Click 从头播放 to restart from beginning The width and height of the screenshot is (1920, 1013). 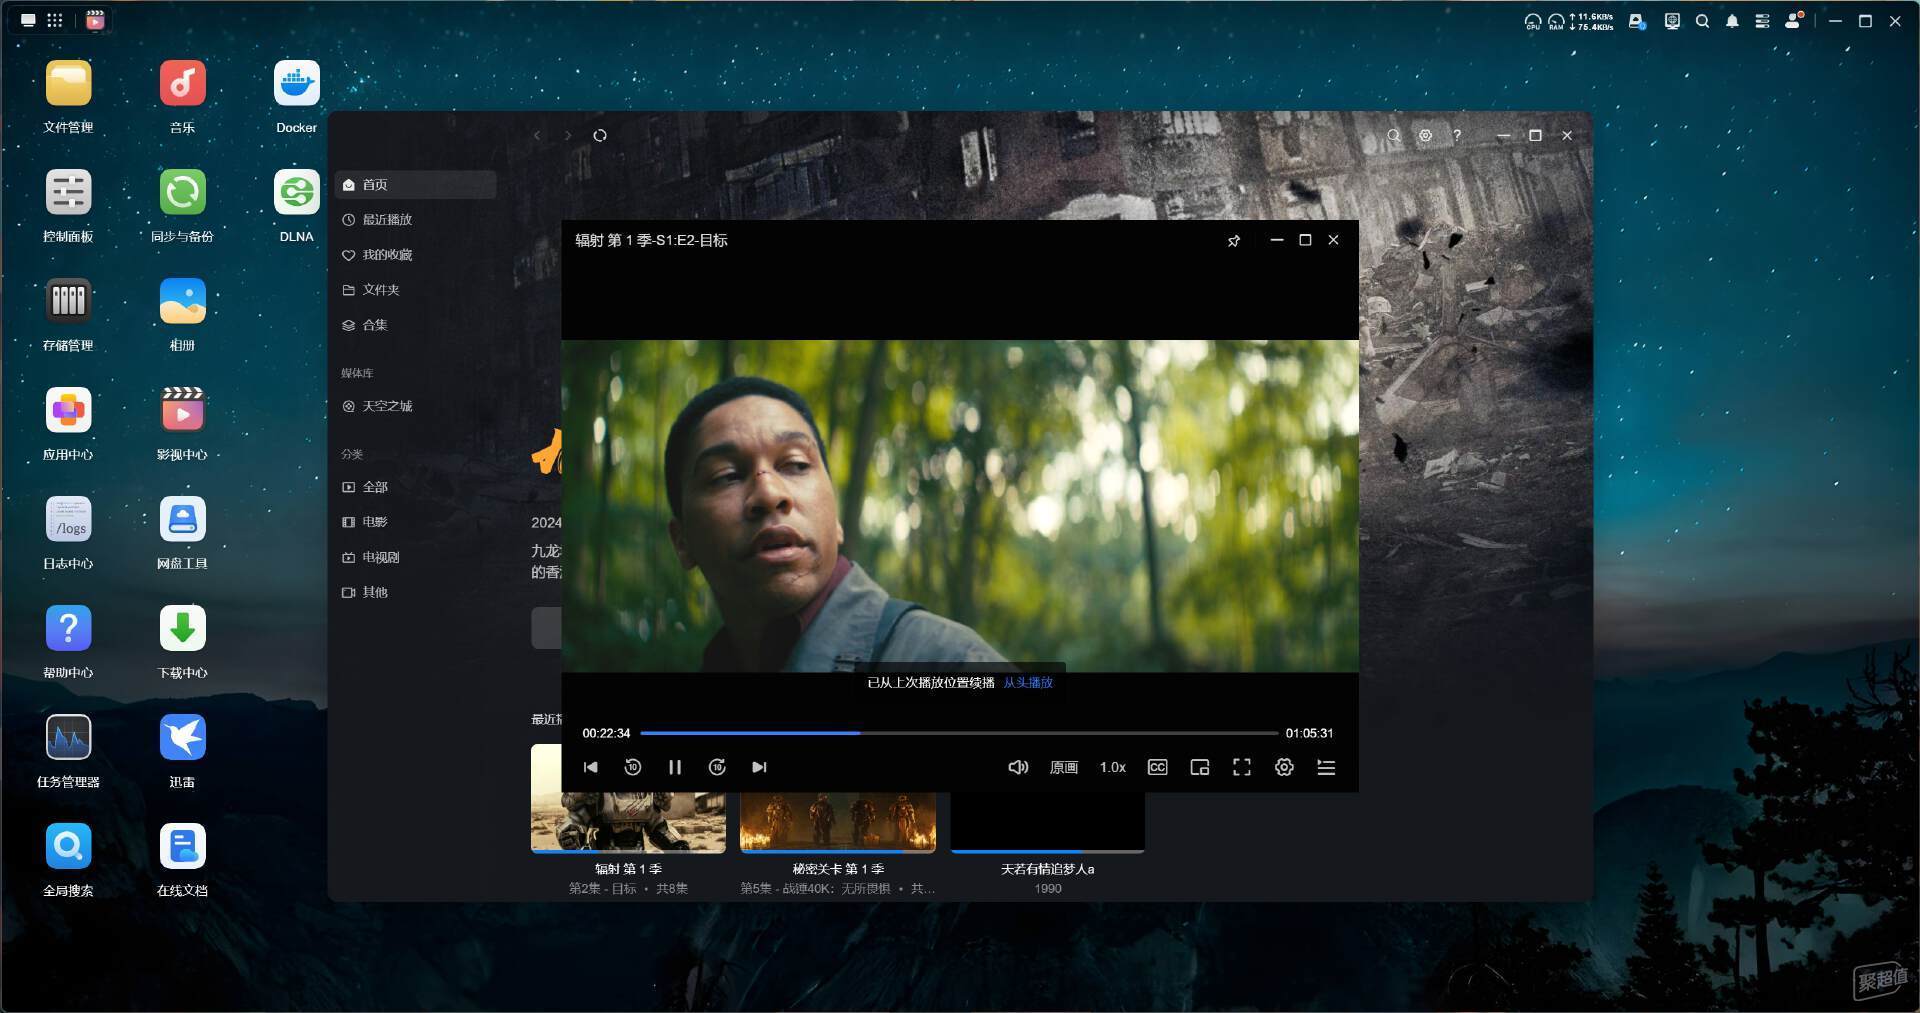pos(1028,682)
